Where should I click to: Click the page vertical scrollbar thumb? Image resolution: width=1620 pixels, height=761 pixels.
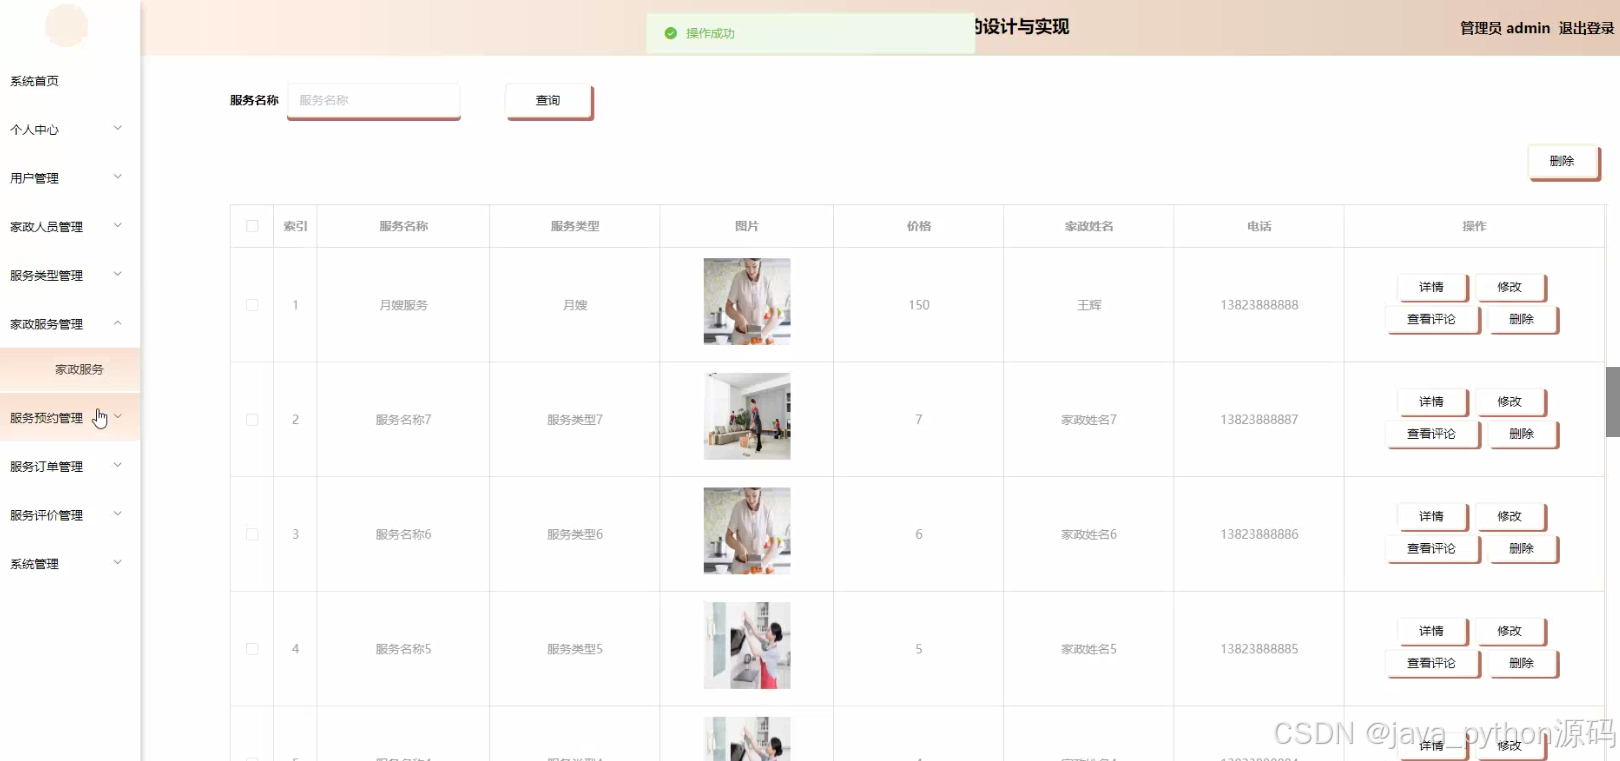click(1613, 402)
